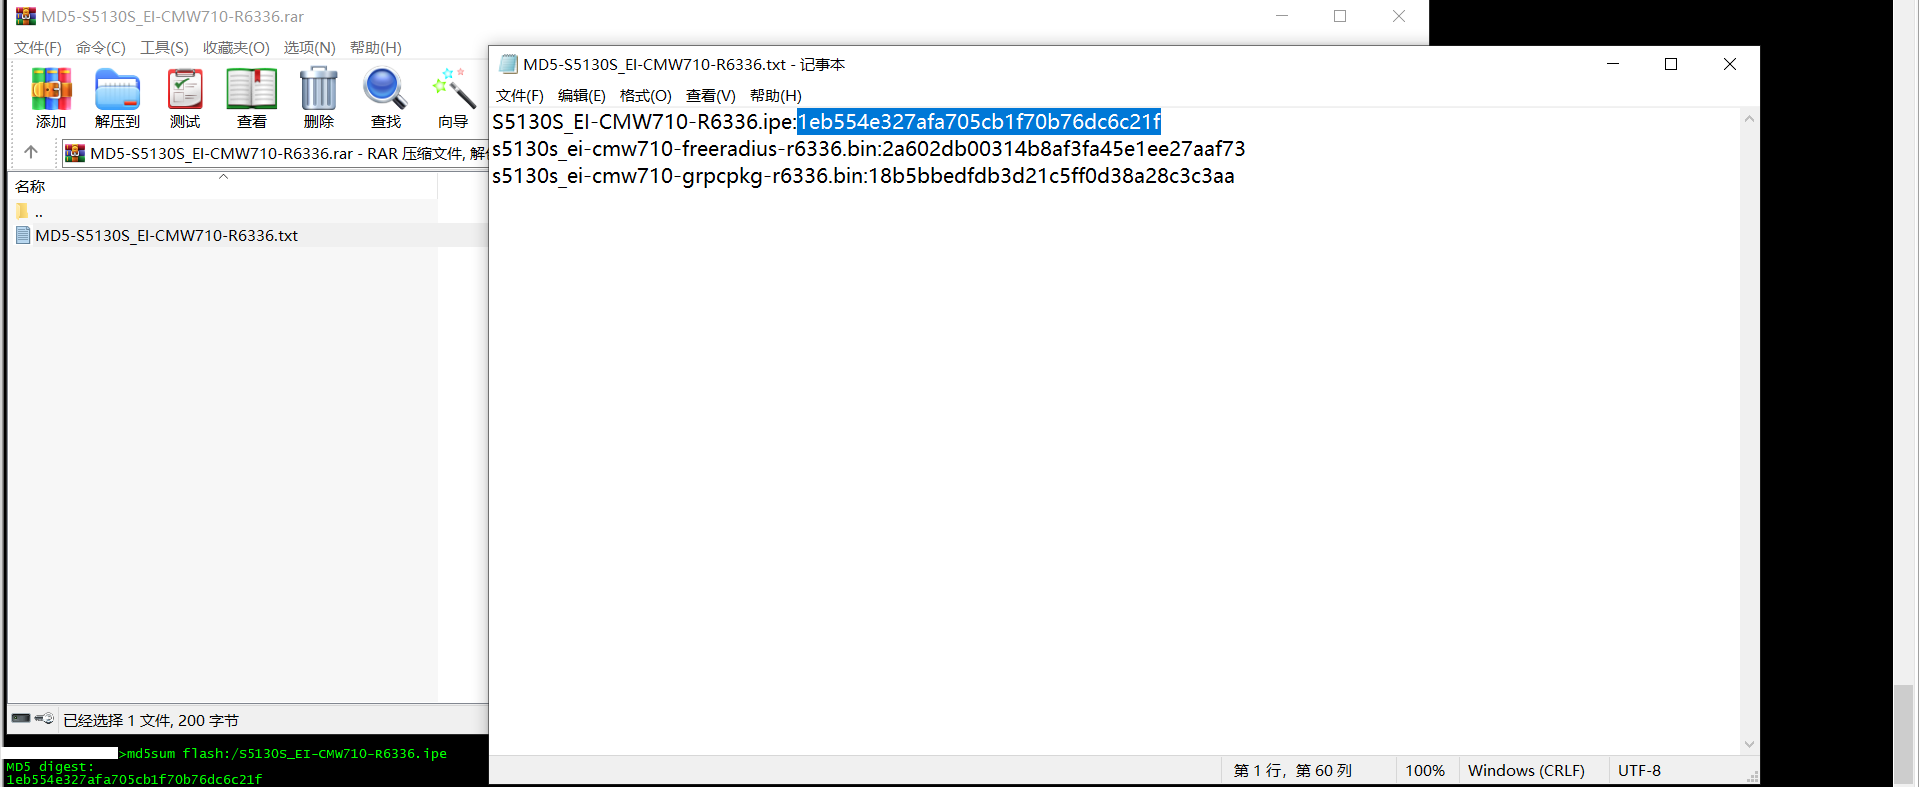Open Notepad File (文件) menu
1920x787 pixels.
[x=520, y=95]
